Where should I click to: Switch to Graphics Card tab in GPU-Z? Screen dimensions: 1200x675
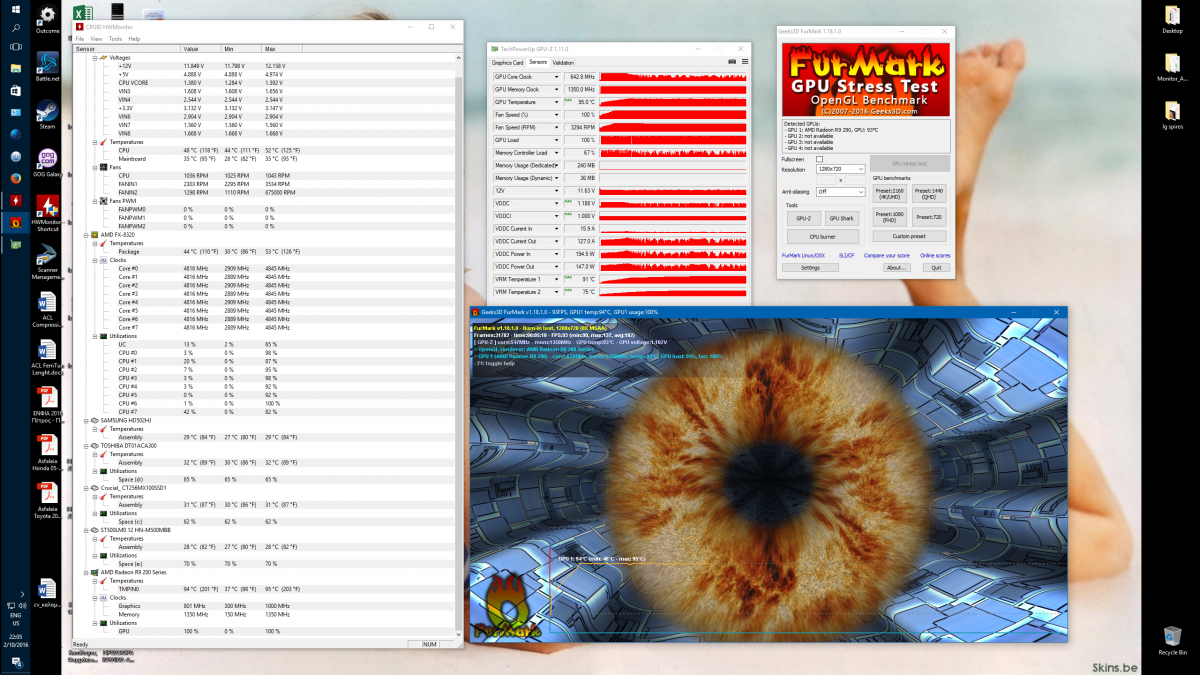pyautogui.click(x=508, y=62)
